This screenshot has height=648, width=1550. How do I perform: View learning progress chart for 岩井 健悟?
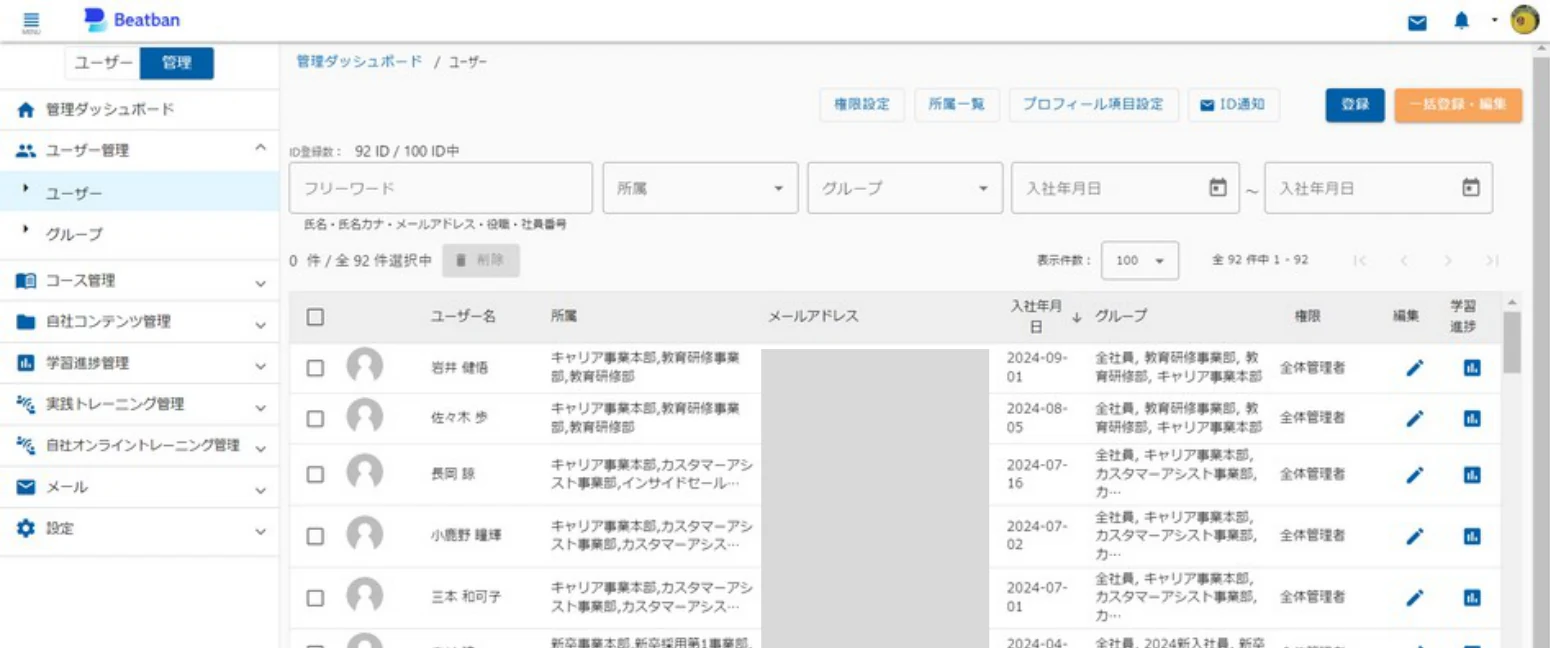tap(1471, 368)
